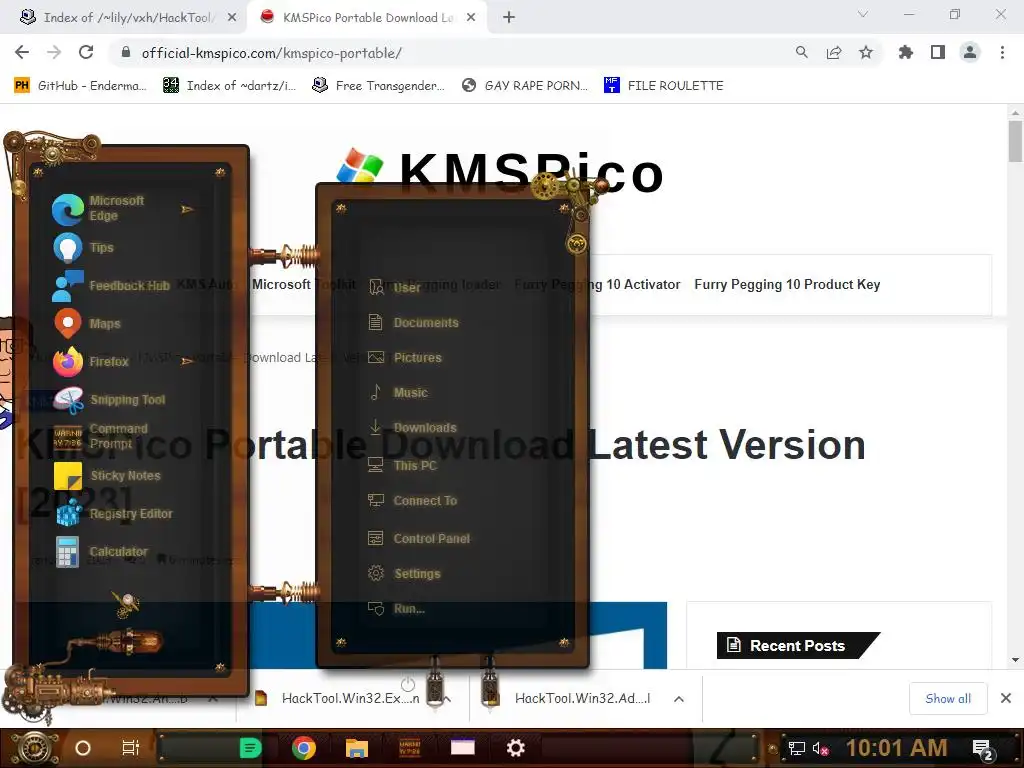Viewport: 1024px width, 768px height.
Task: Click the Furry Pegging 10 Product Key link
Action: (x=787, y=285)
